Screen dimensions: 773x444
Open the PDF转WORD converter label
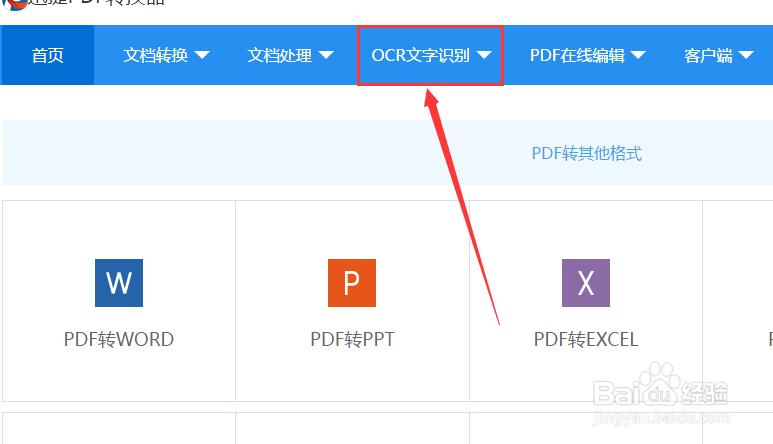click(x=119, y=340)
